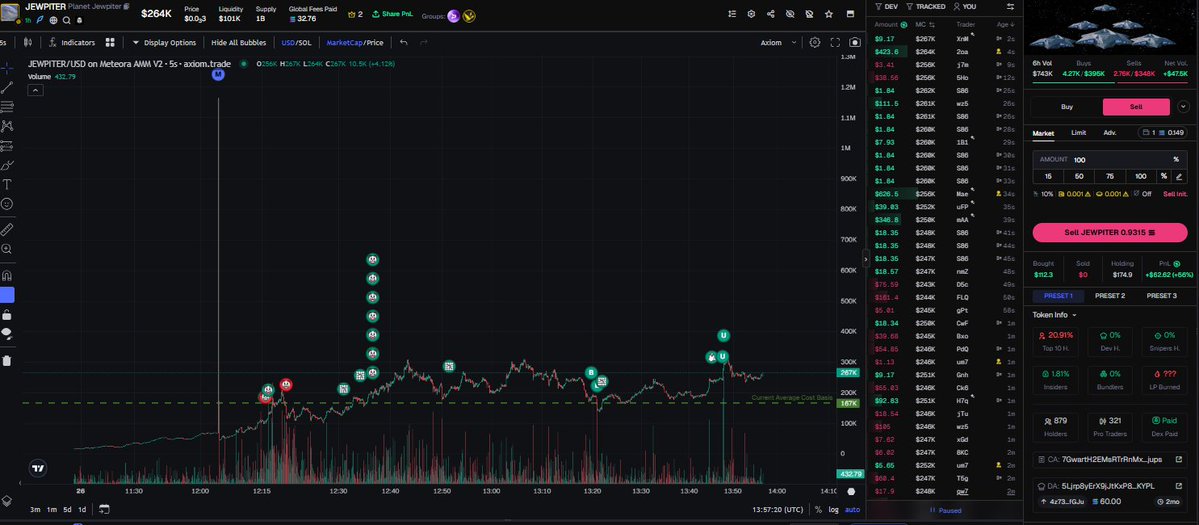This screenshot has width=1199, height=525.
Task: Select the Buy tab
Action: pyautogui.click(x=1067, y=107)
